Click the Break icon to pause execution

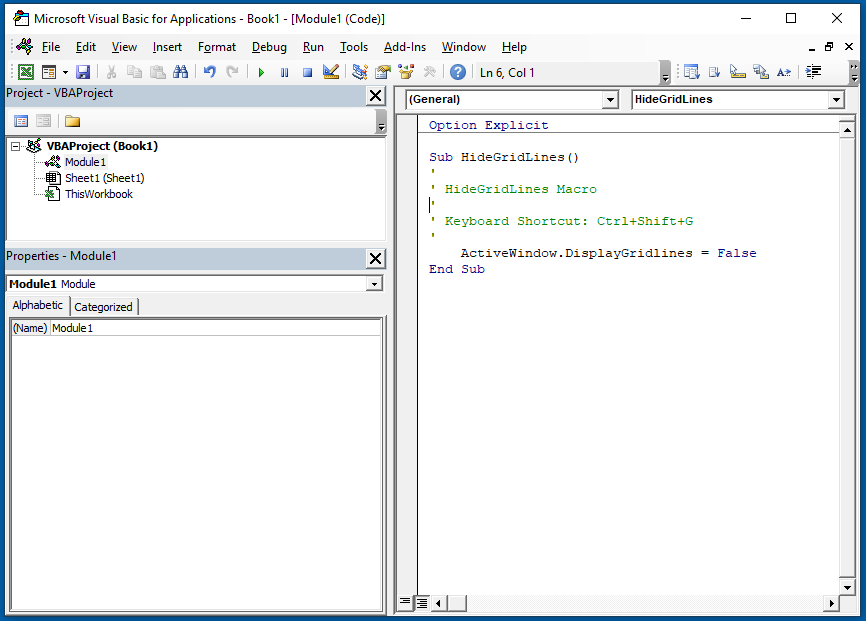[x=284, y=71]
